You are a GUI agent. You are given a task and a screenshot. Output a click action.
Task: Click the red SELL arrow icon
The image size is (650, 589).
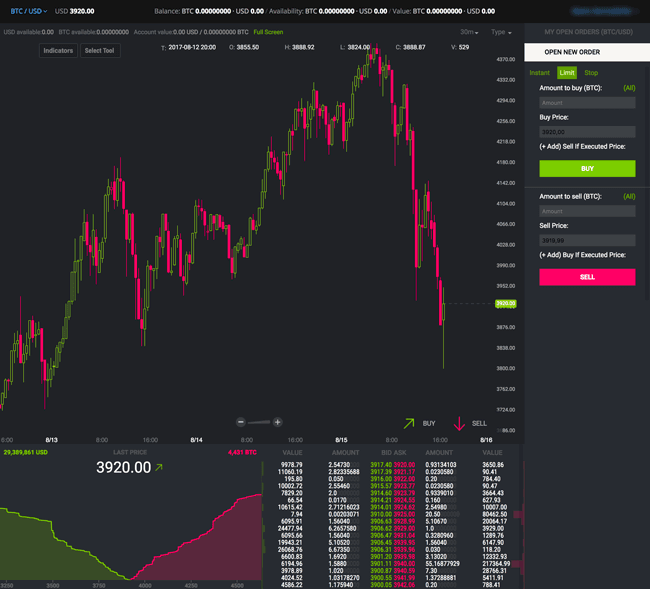459,424
